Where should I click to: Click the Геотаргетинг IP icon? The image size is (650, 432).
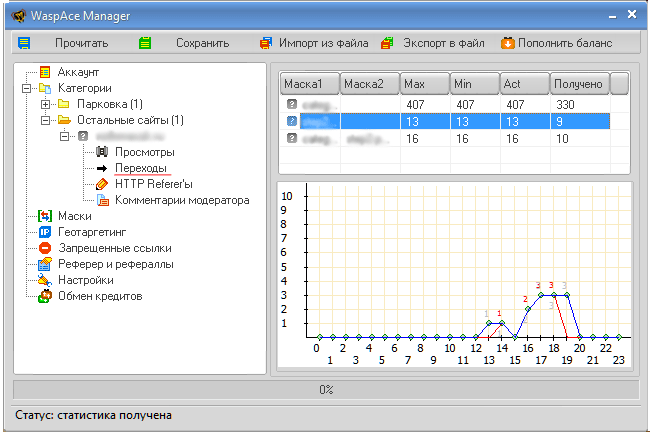pyautogui.click(x=45, y=232)
